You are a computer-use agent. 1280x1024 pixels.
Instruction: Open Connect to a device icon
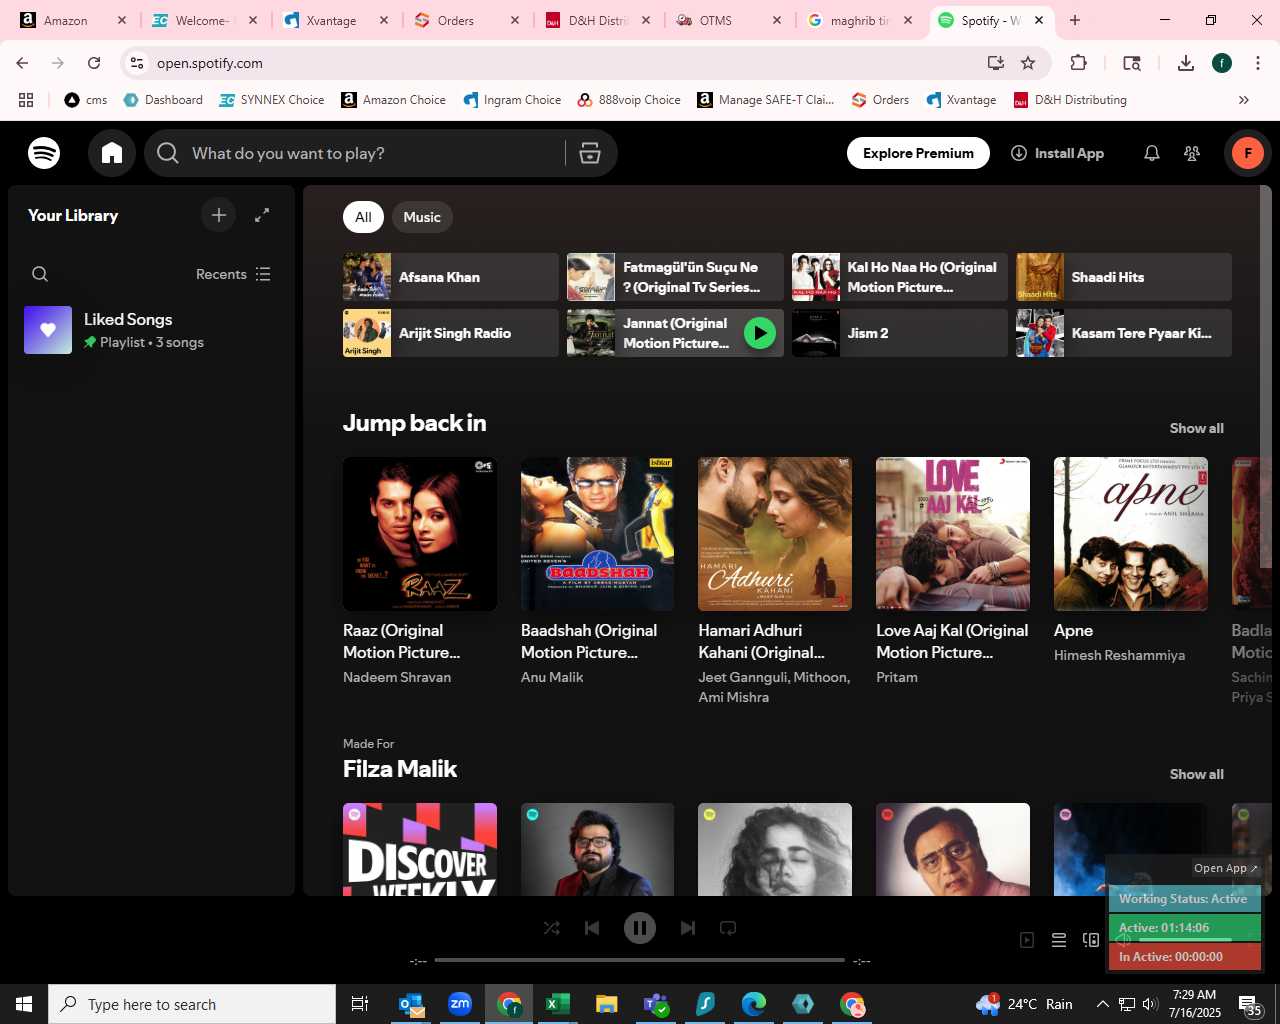[x=1091, y=940]
